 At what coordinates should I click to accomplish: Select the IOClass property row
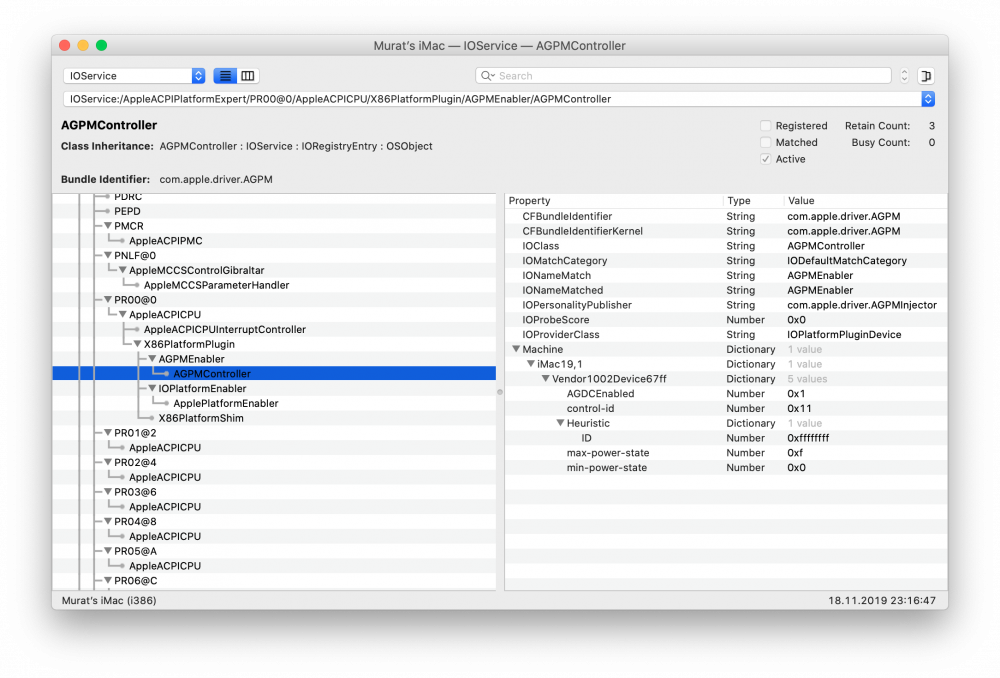(726, 246)
